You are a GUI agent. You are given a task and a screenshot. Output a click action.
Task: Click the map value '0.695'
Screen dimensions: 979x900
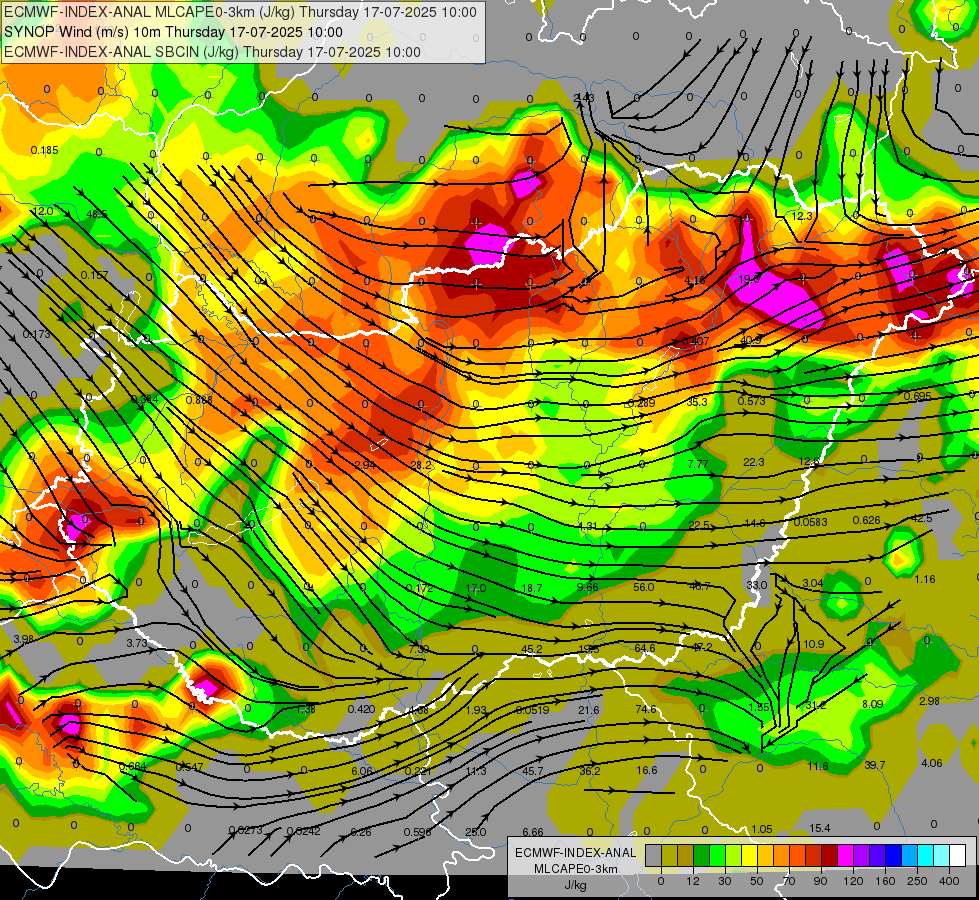[917, 396]
